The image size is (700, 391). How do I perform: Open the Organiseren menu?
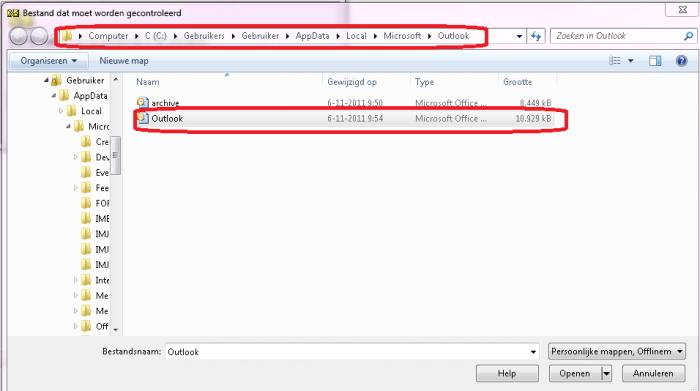click(48, 61)
